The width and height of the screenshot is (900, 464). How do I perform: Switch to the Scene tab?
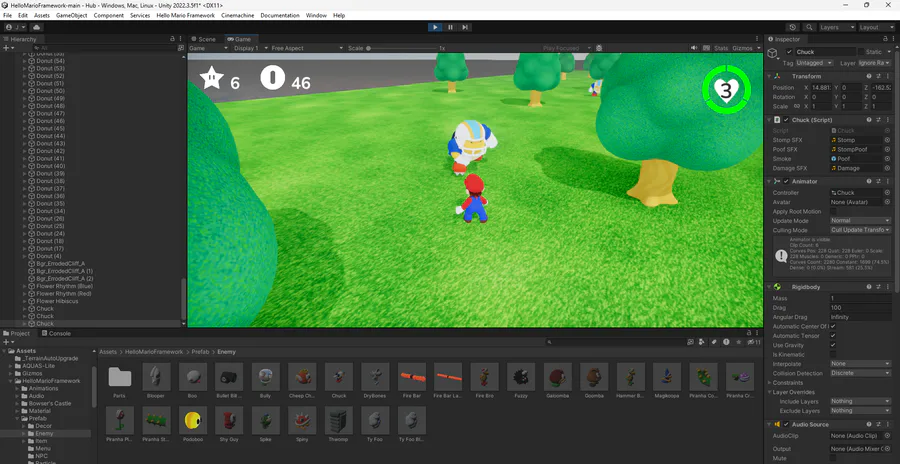(203, 39)
